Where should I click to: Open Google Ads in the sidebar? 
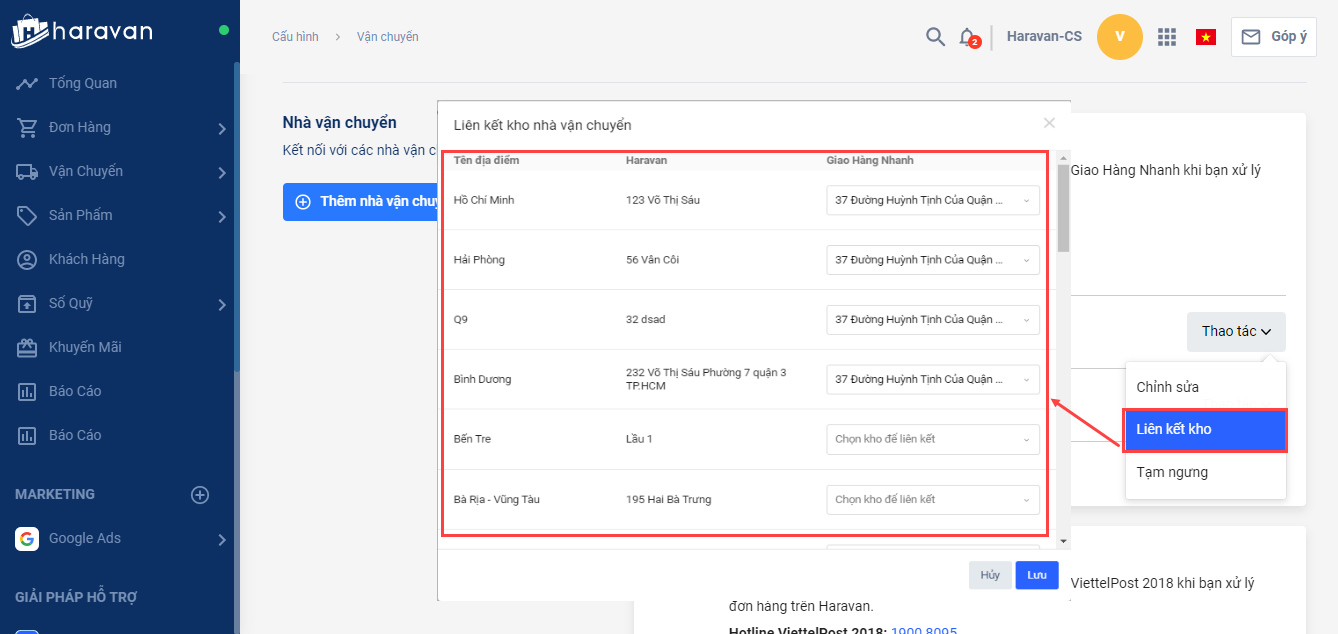(85, 538)
